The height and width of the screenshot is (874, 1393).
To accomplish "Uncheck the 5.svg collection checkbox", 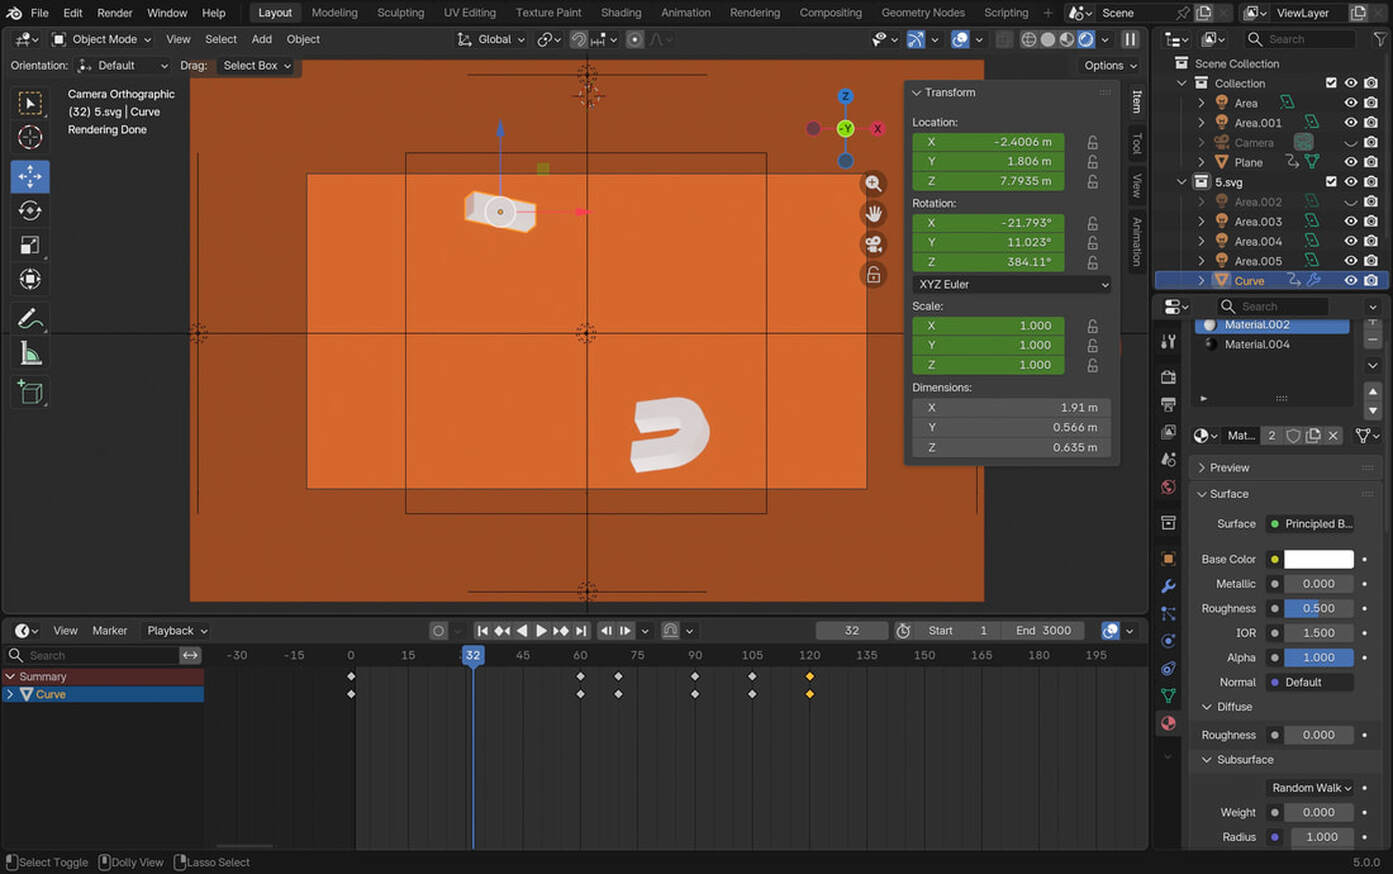I will (1331, 182).
